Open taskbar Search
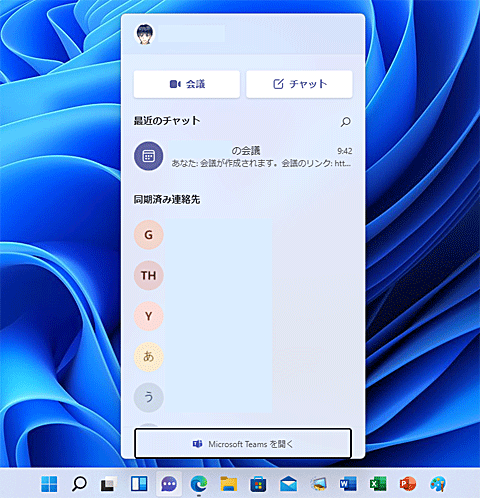480x498 pixels. point(79,484)
